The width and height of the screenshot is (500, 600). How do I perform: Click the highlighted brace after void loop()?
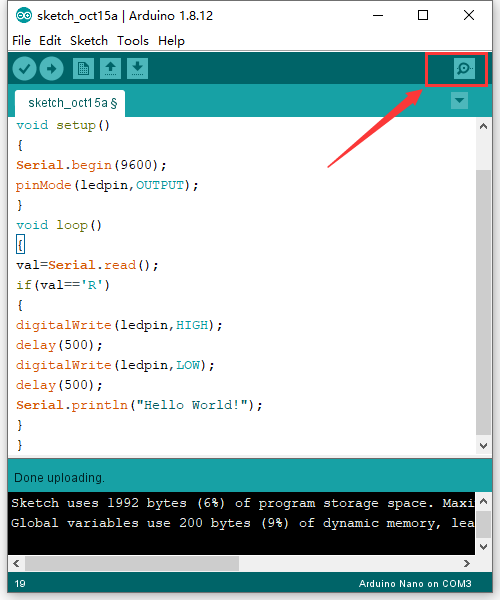coord(21,245)
